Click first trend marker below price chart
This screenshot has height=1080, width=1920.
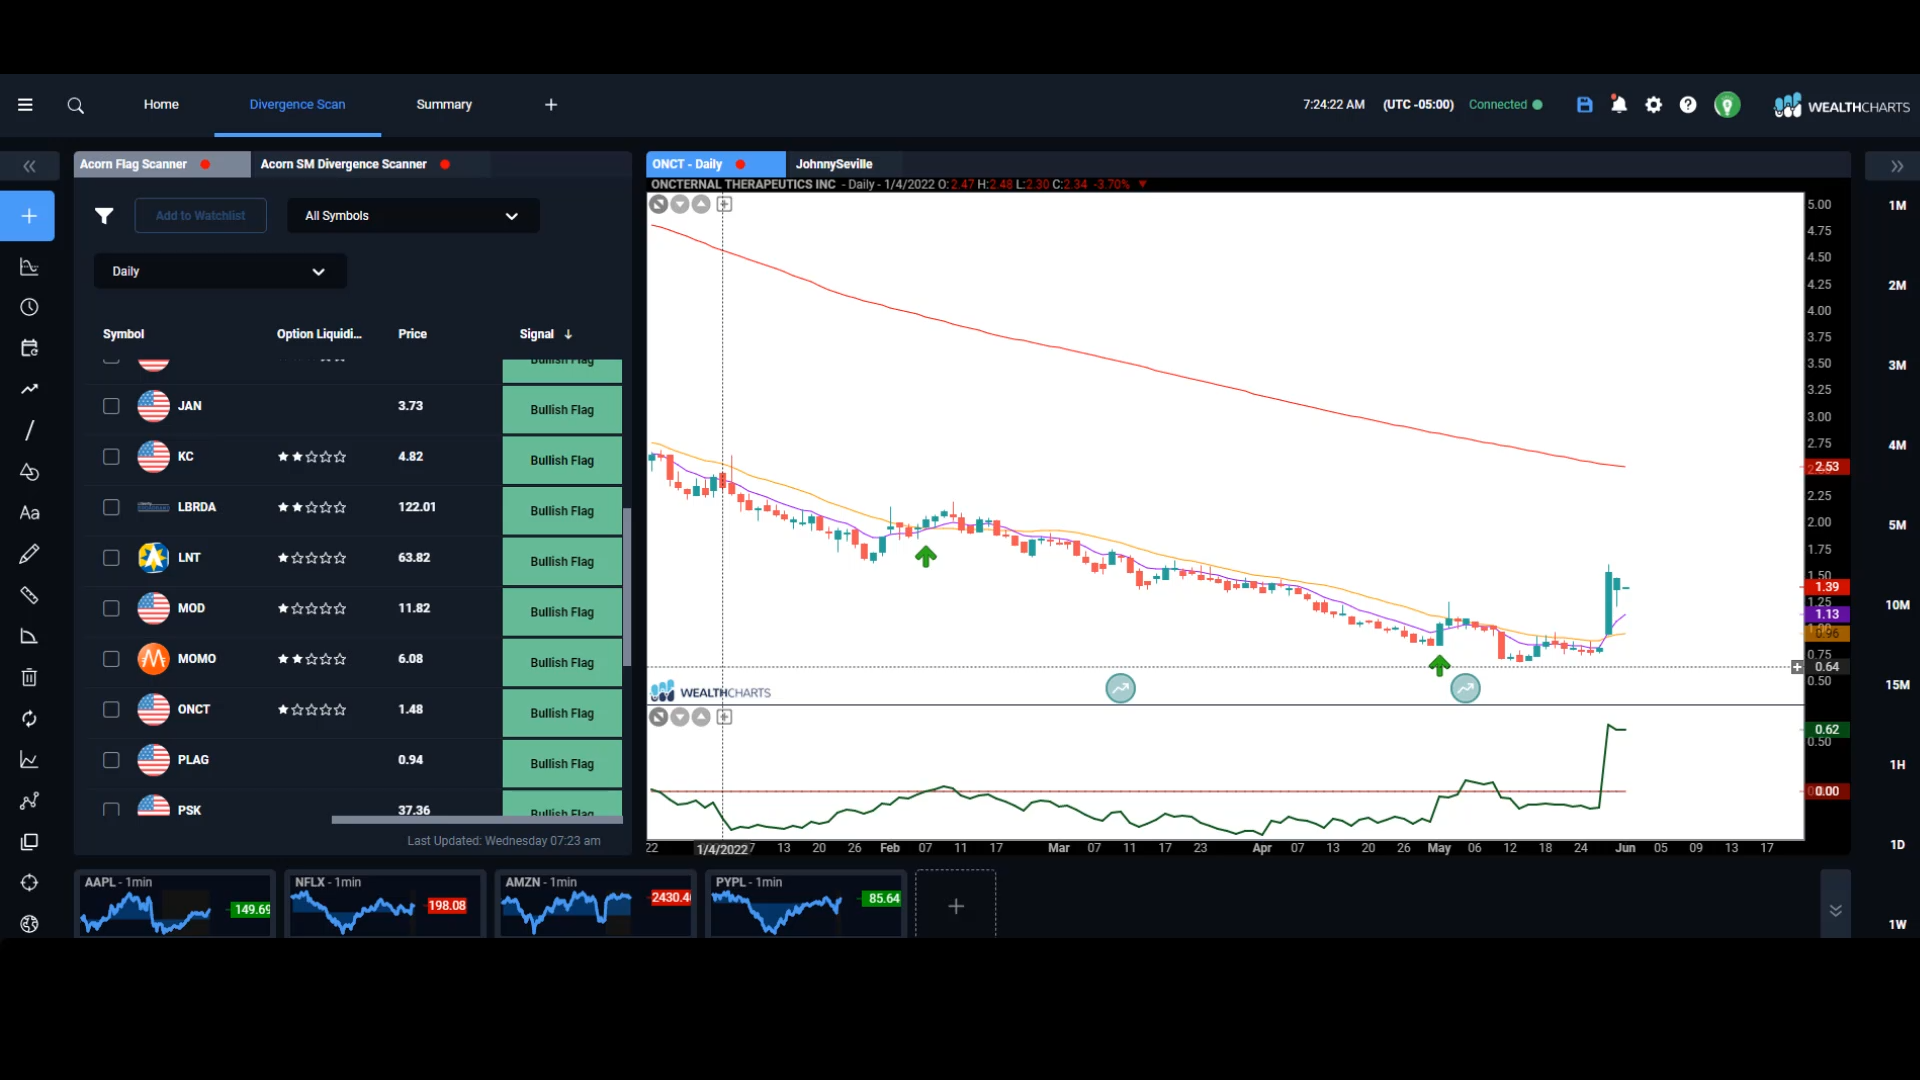[x=1120, y=688]
